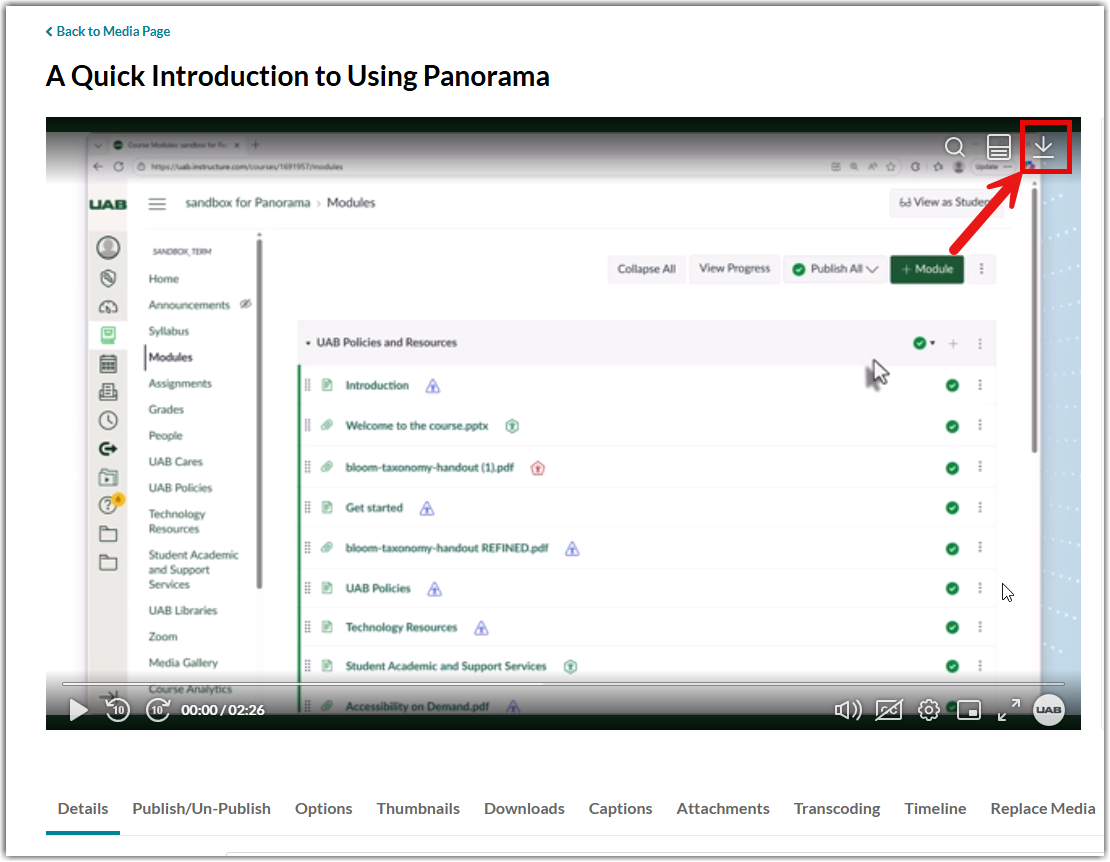The width and height of the screenshot is (1110, 862).
Task: Click the UAB logo in the player bar
Action: [x=1048, y=710]
